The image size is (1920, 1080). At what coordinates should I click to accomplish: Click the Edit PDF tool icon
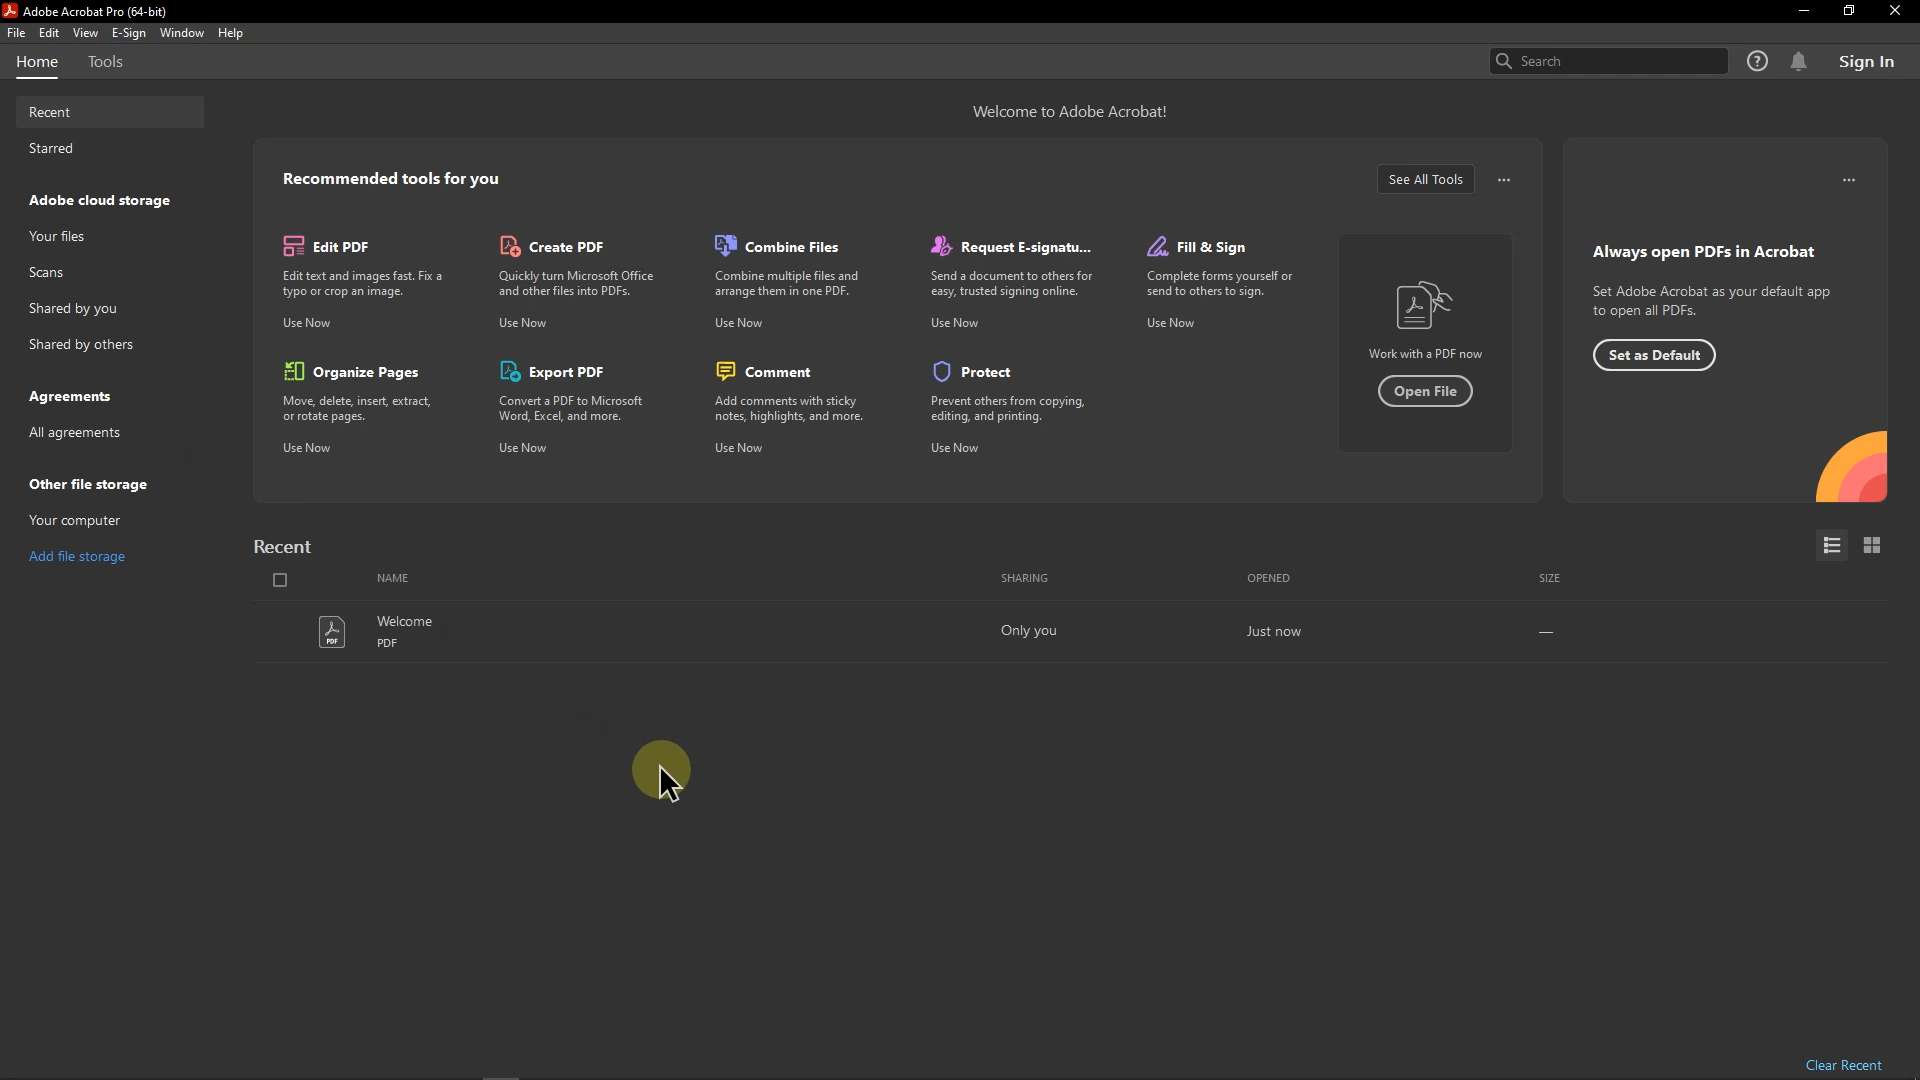pos(294,246)
